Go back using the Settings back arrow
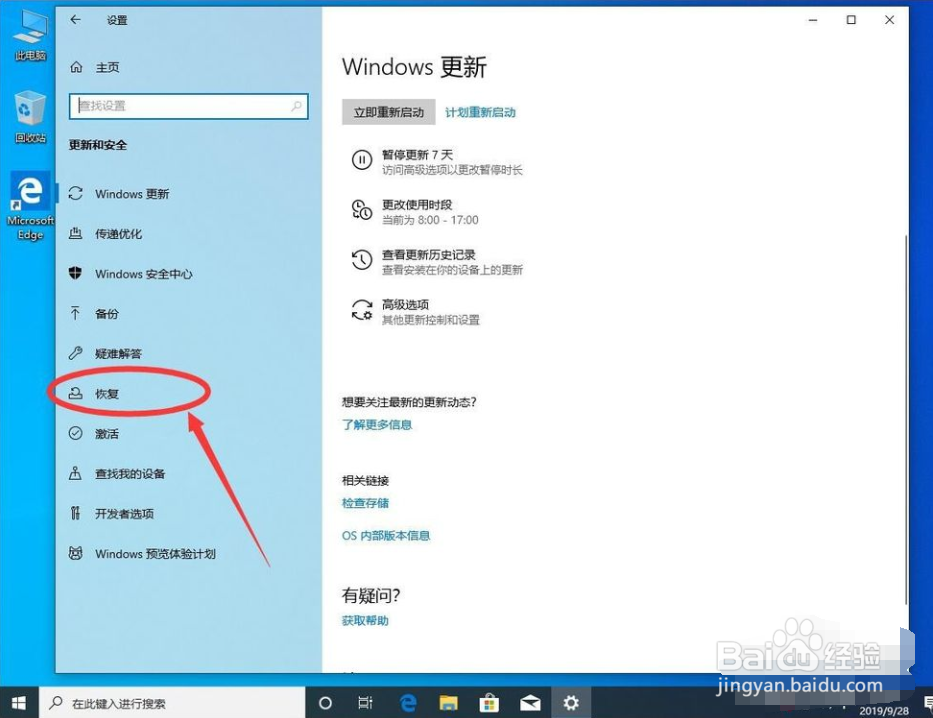This screenshot has height=718, width=933. click(76, 20)
